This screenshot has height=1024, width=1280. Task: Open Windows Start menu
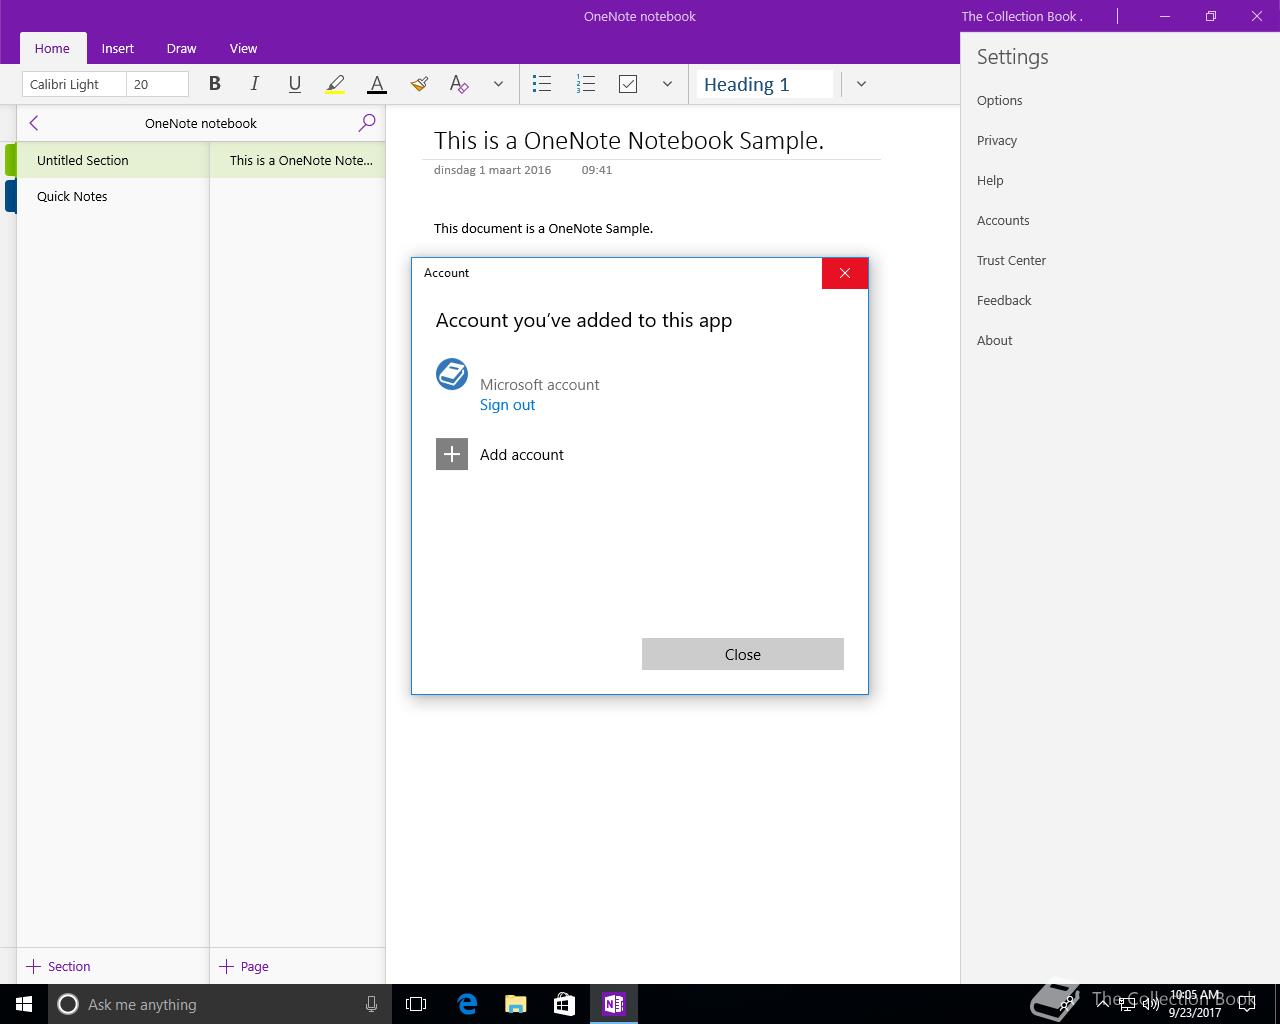pyautogui.click(x=24, y=1004)
